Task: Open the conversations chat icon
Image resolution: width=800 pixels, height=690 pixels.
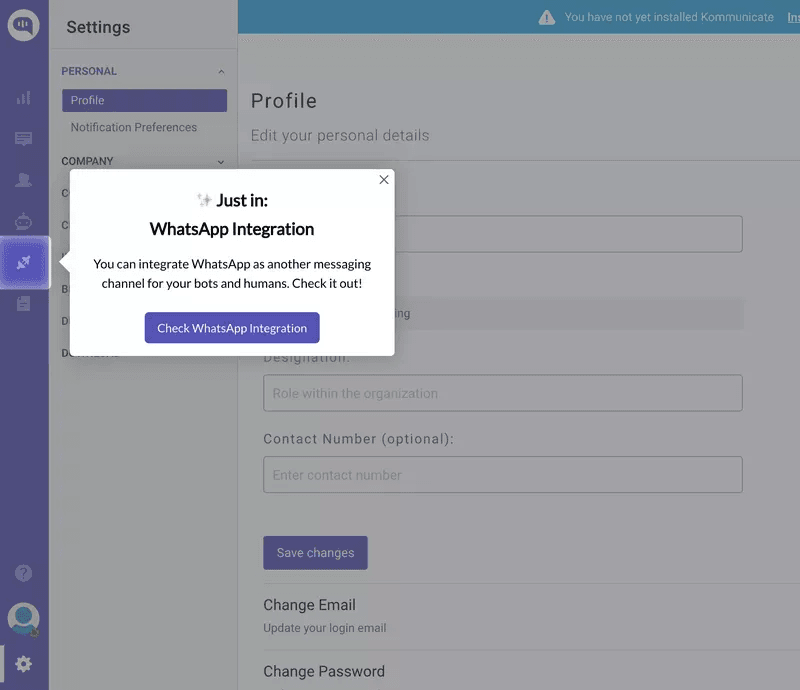Action: tap(23, 139)
